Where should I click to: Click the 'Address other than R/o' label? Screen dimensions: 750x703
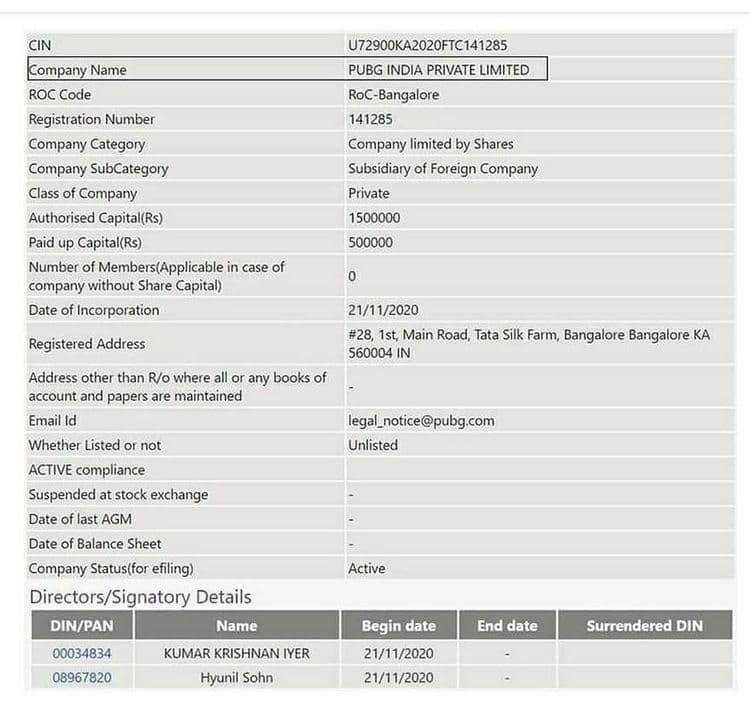point(177,387)
